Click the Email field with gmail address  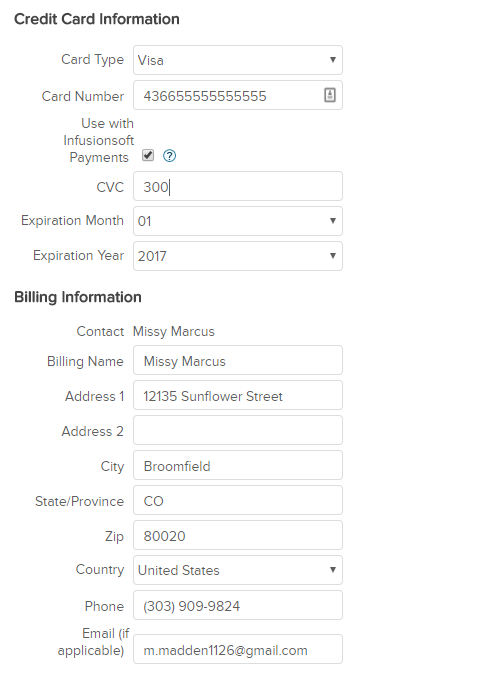pos(238,649)
